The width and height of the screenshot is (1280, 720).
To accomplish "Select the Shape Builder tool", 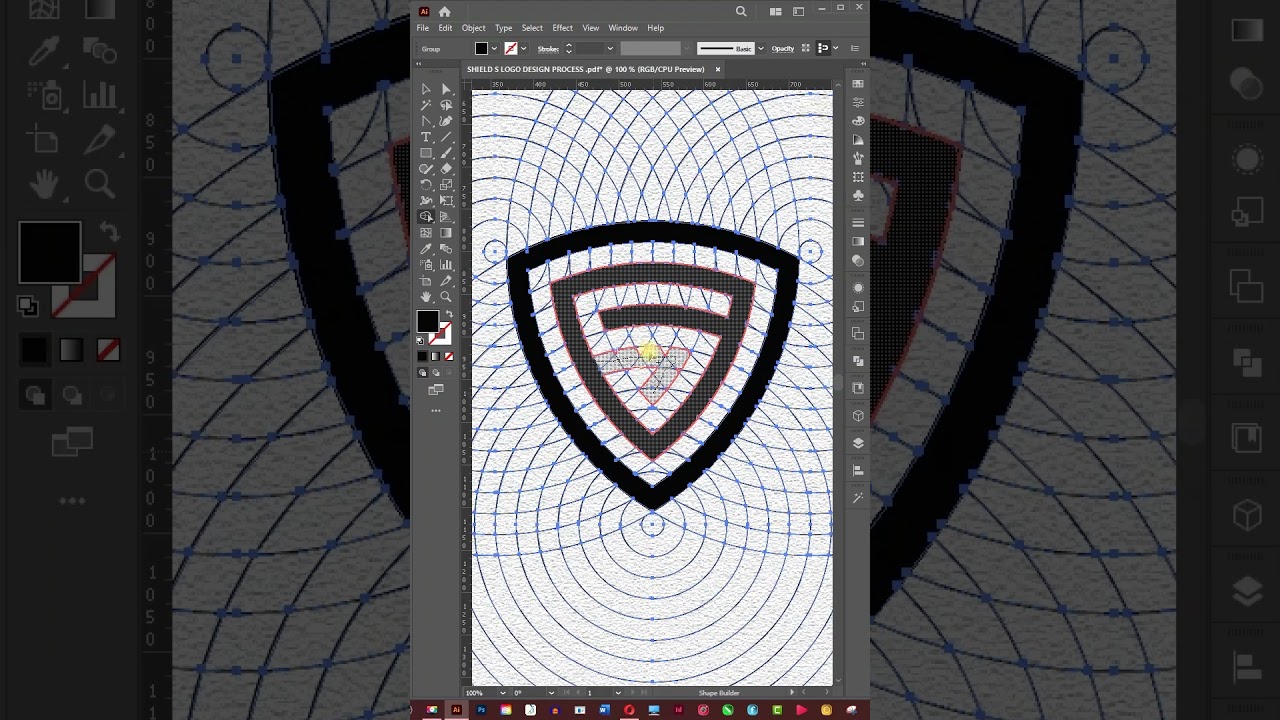I will click(426, 216).
